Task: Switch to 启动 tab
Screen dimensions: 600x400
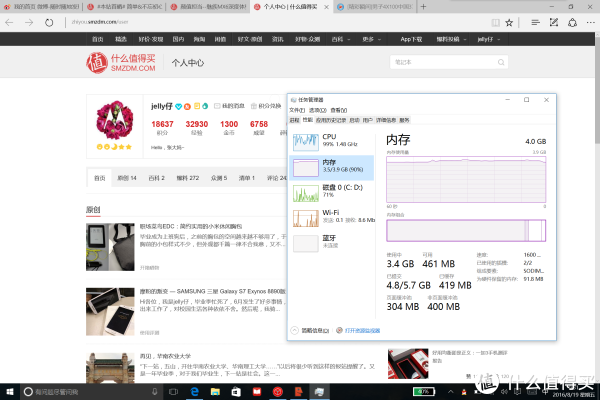Action: coord(355,120)
